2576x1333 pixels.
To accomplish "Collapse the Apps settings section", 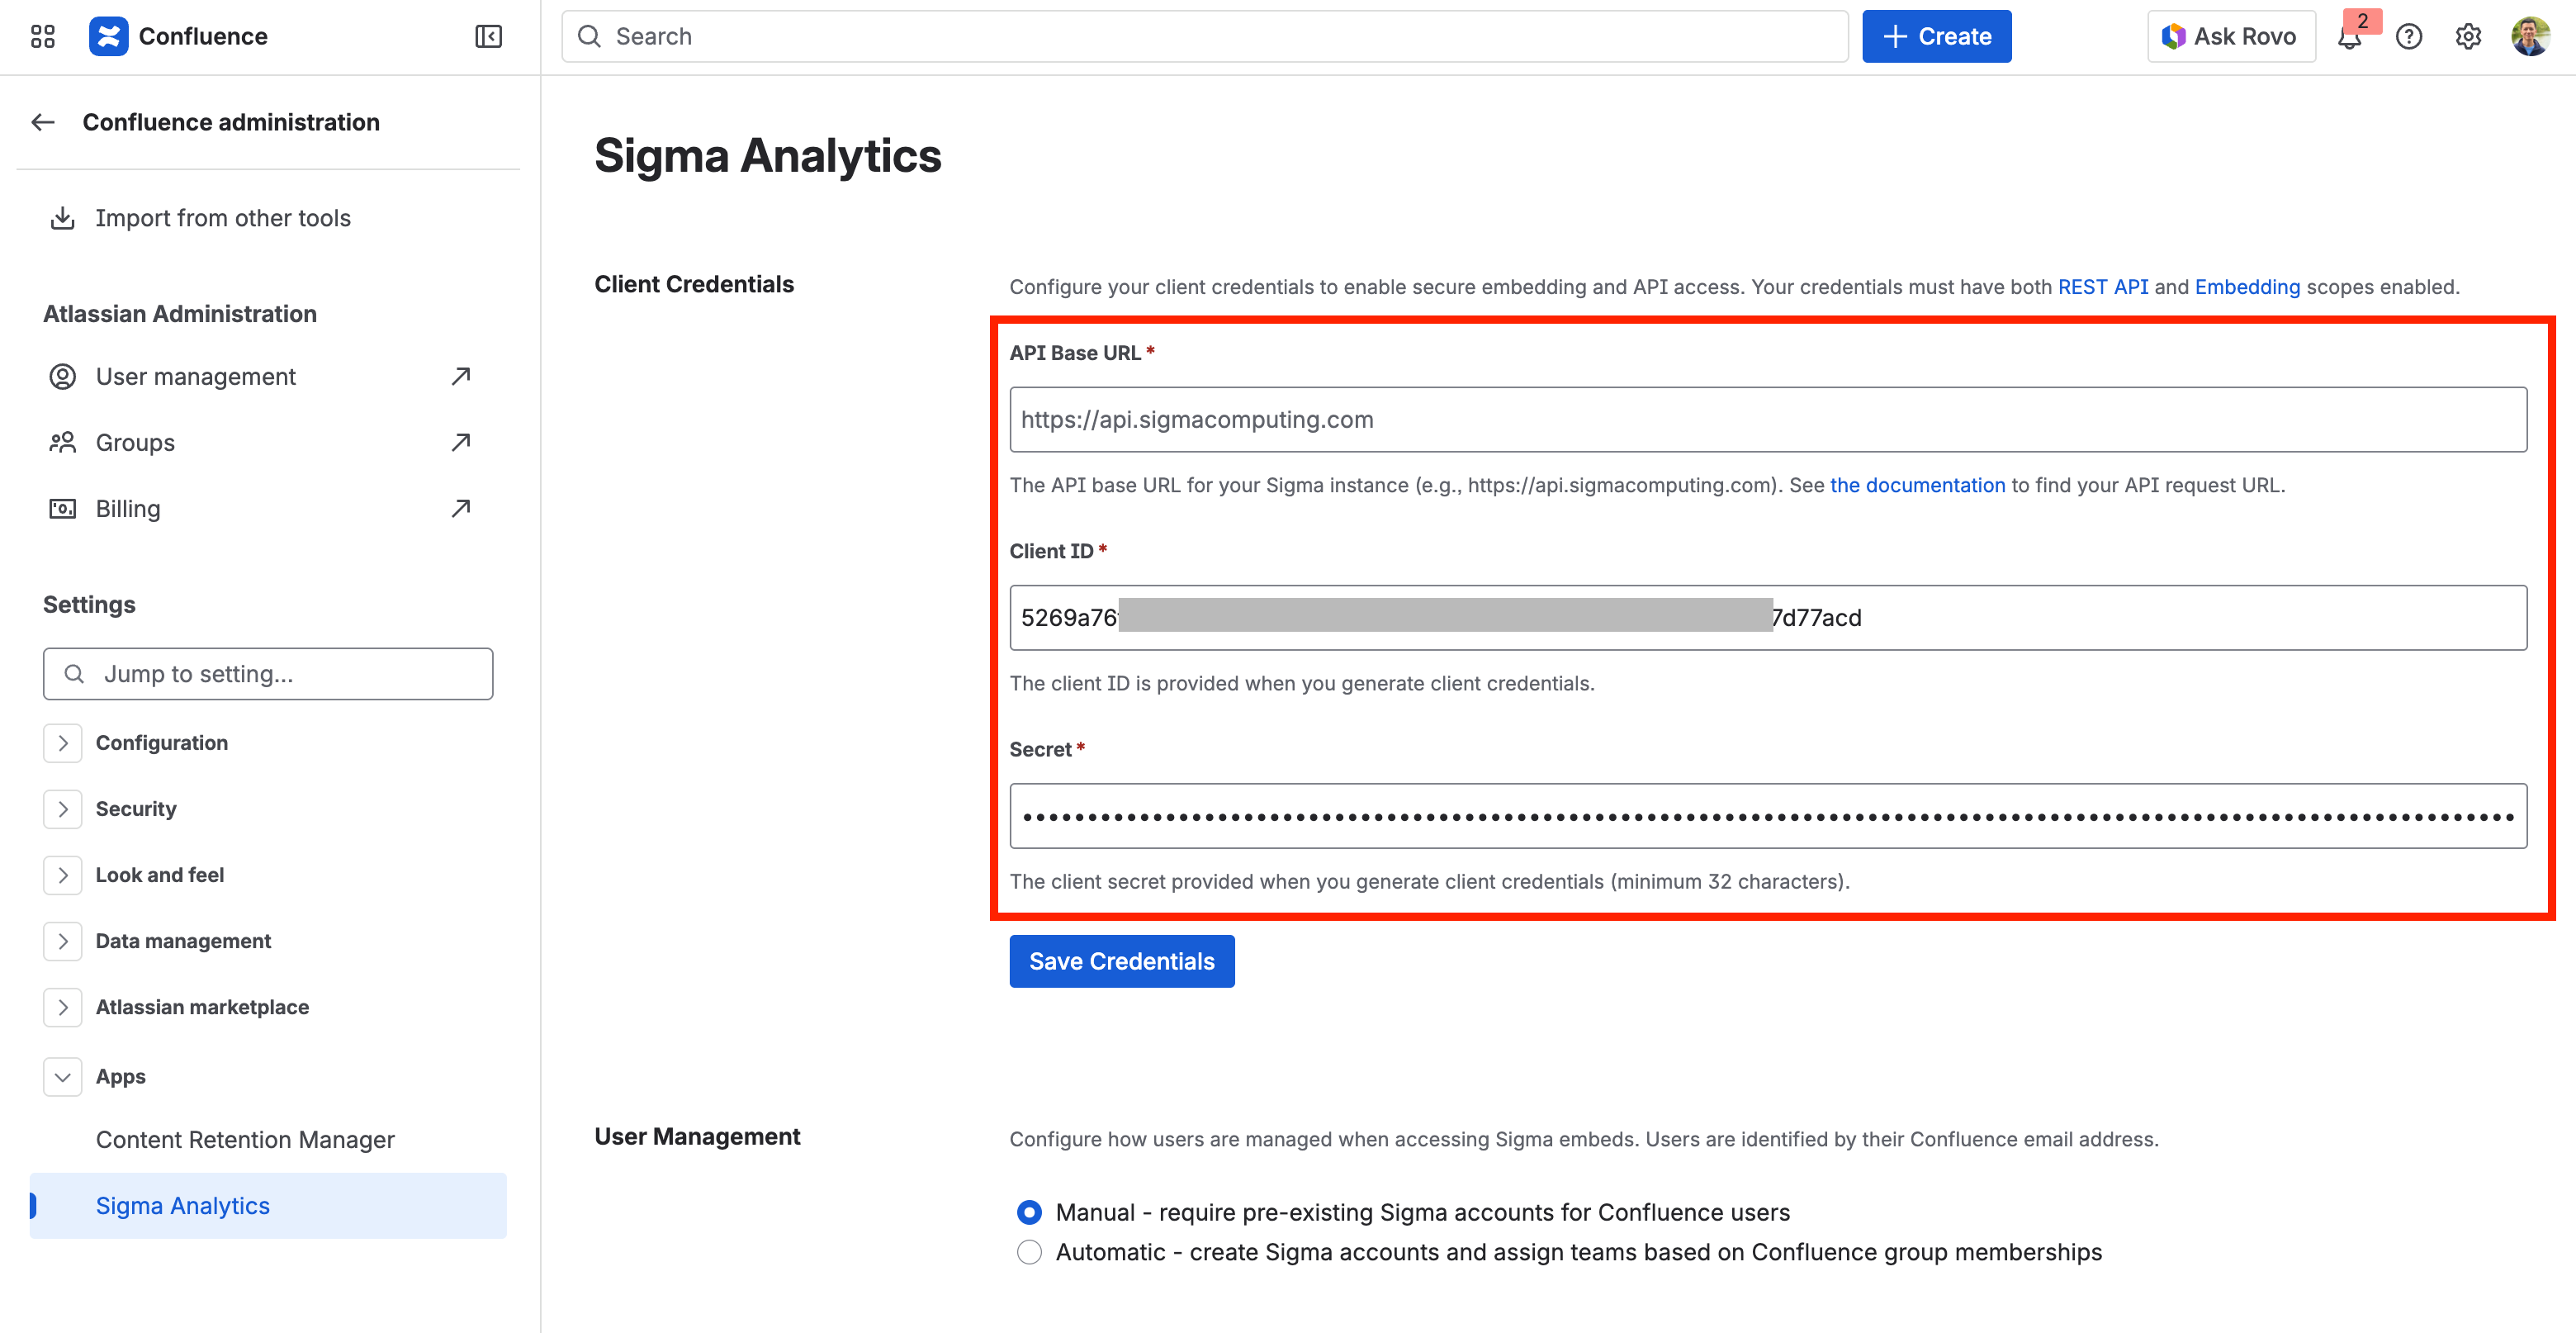I will pyautogui.click(x=63, y=1077).
